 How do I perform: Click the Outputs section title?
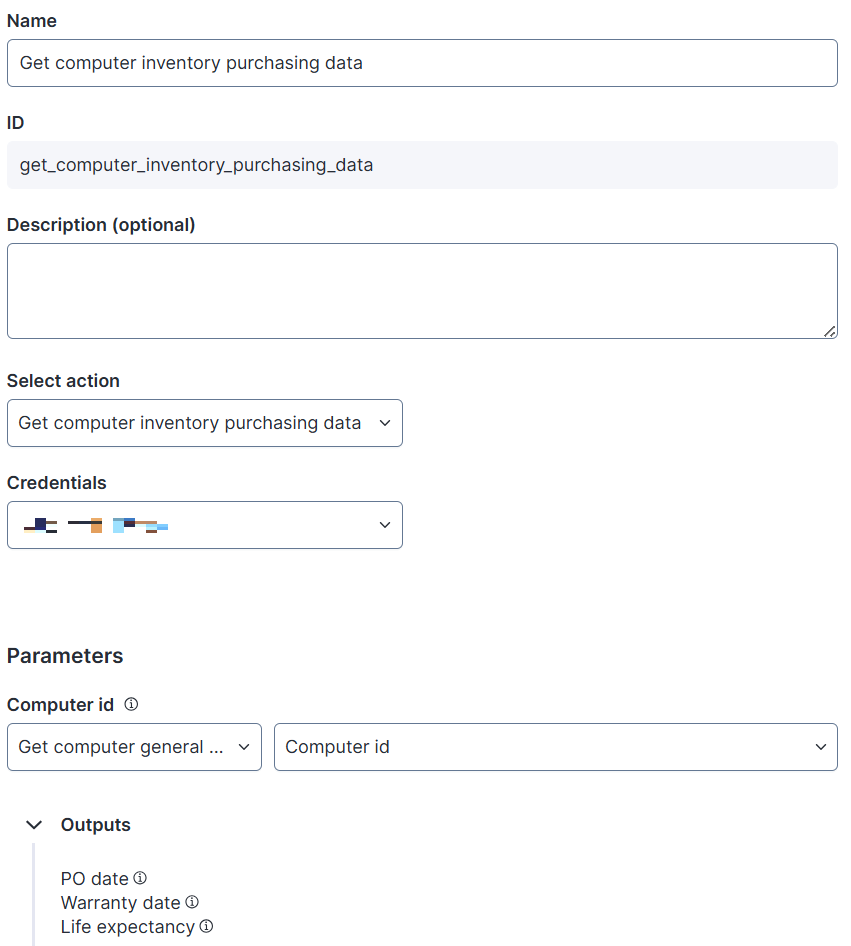(96, 825)
